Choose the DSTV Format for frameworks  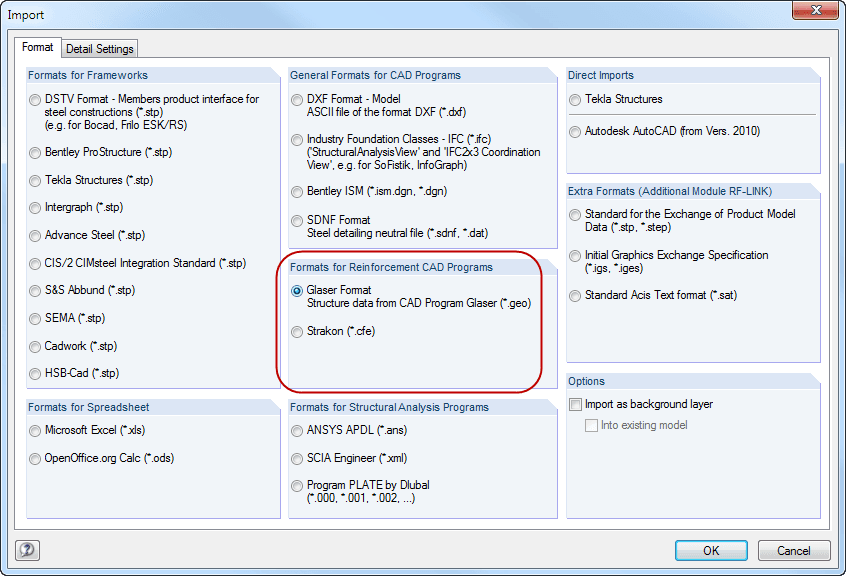click(x=34, y=99)
